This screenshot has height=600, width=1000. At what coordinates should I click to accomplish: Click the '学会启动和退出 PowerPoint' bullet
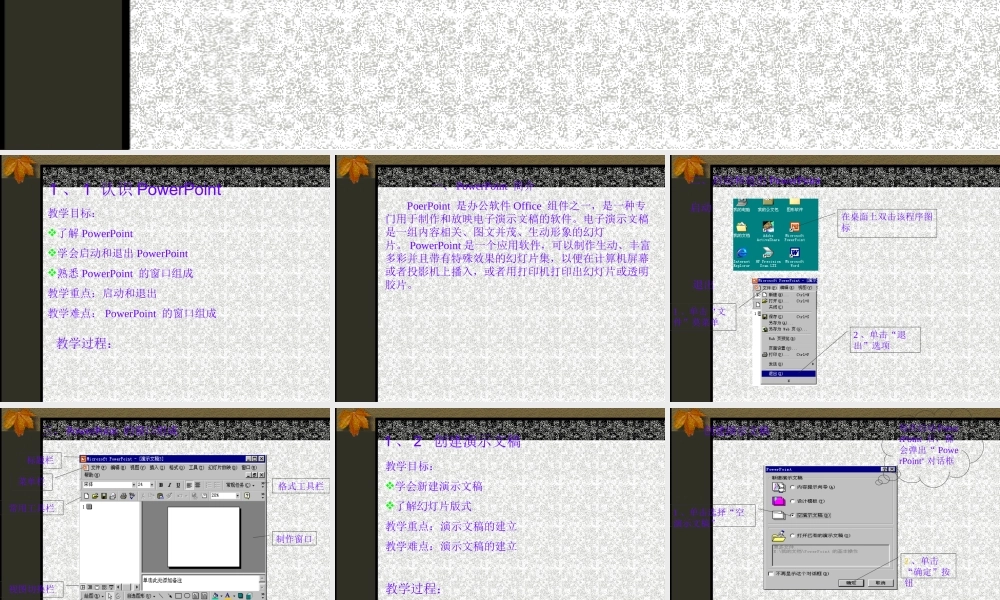123,253
